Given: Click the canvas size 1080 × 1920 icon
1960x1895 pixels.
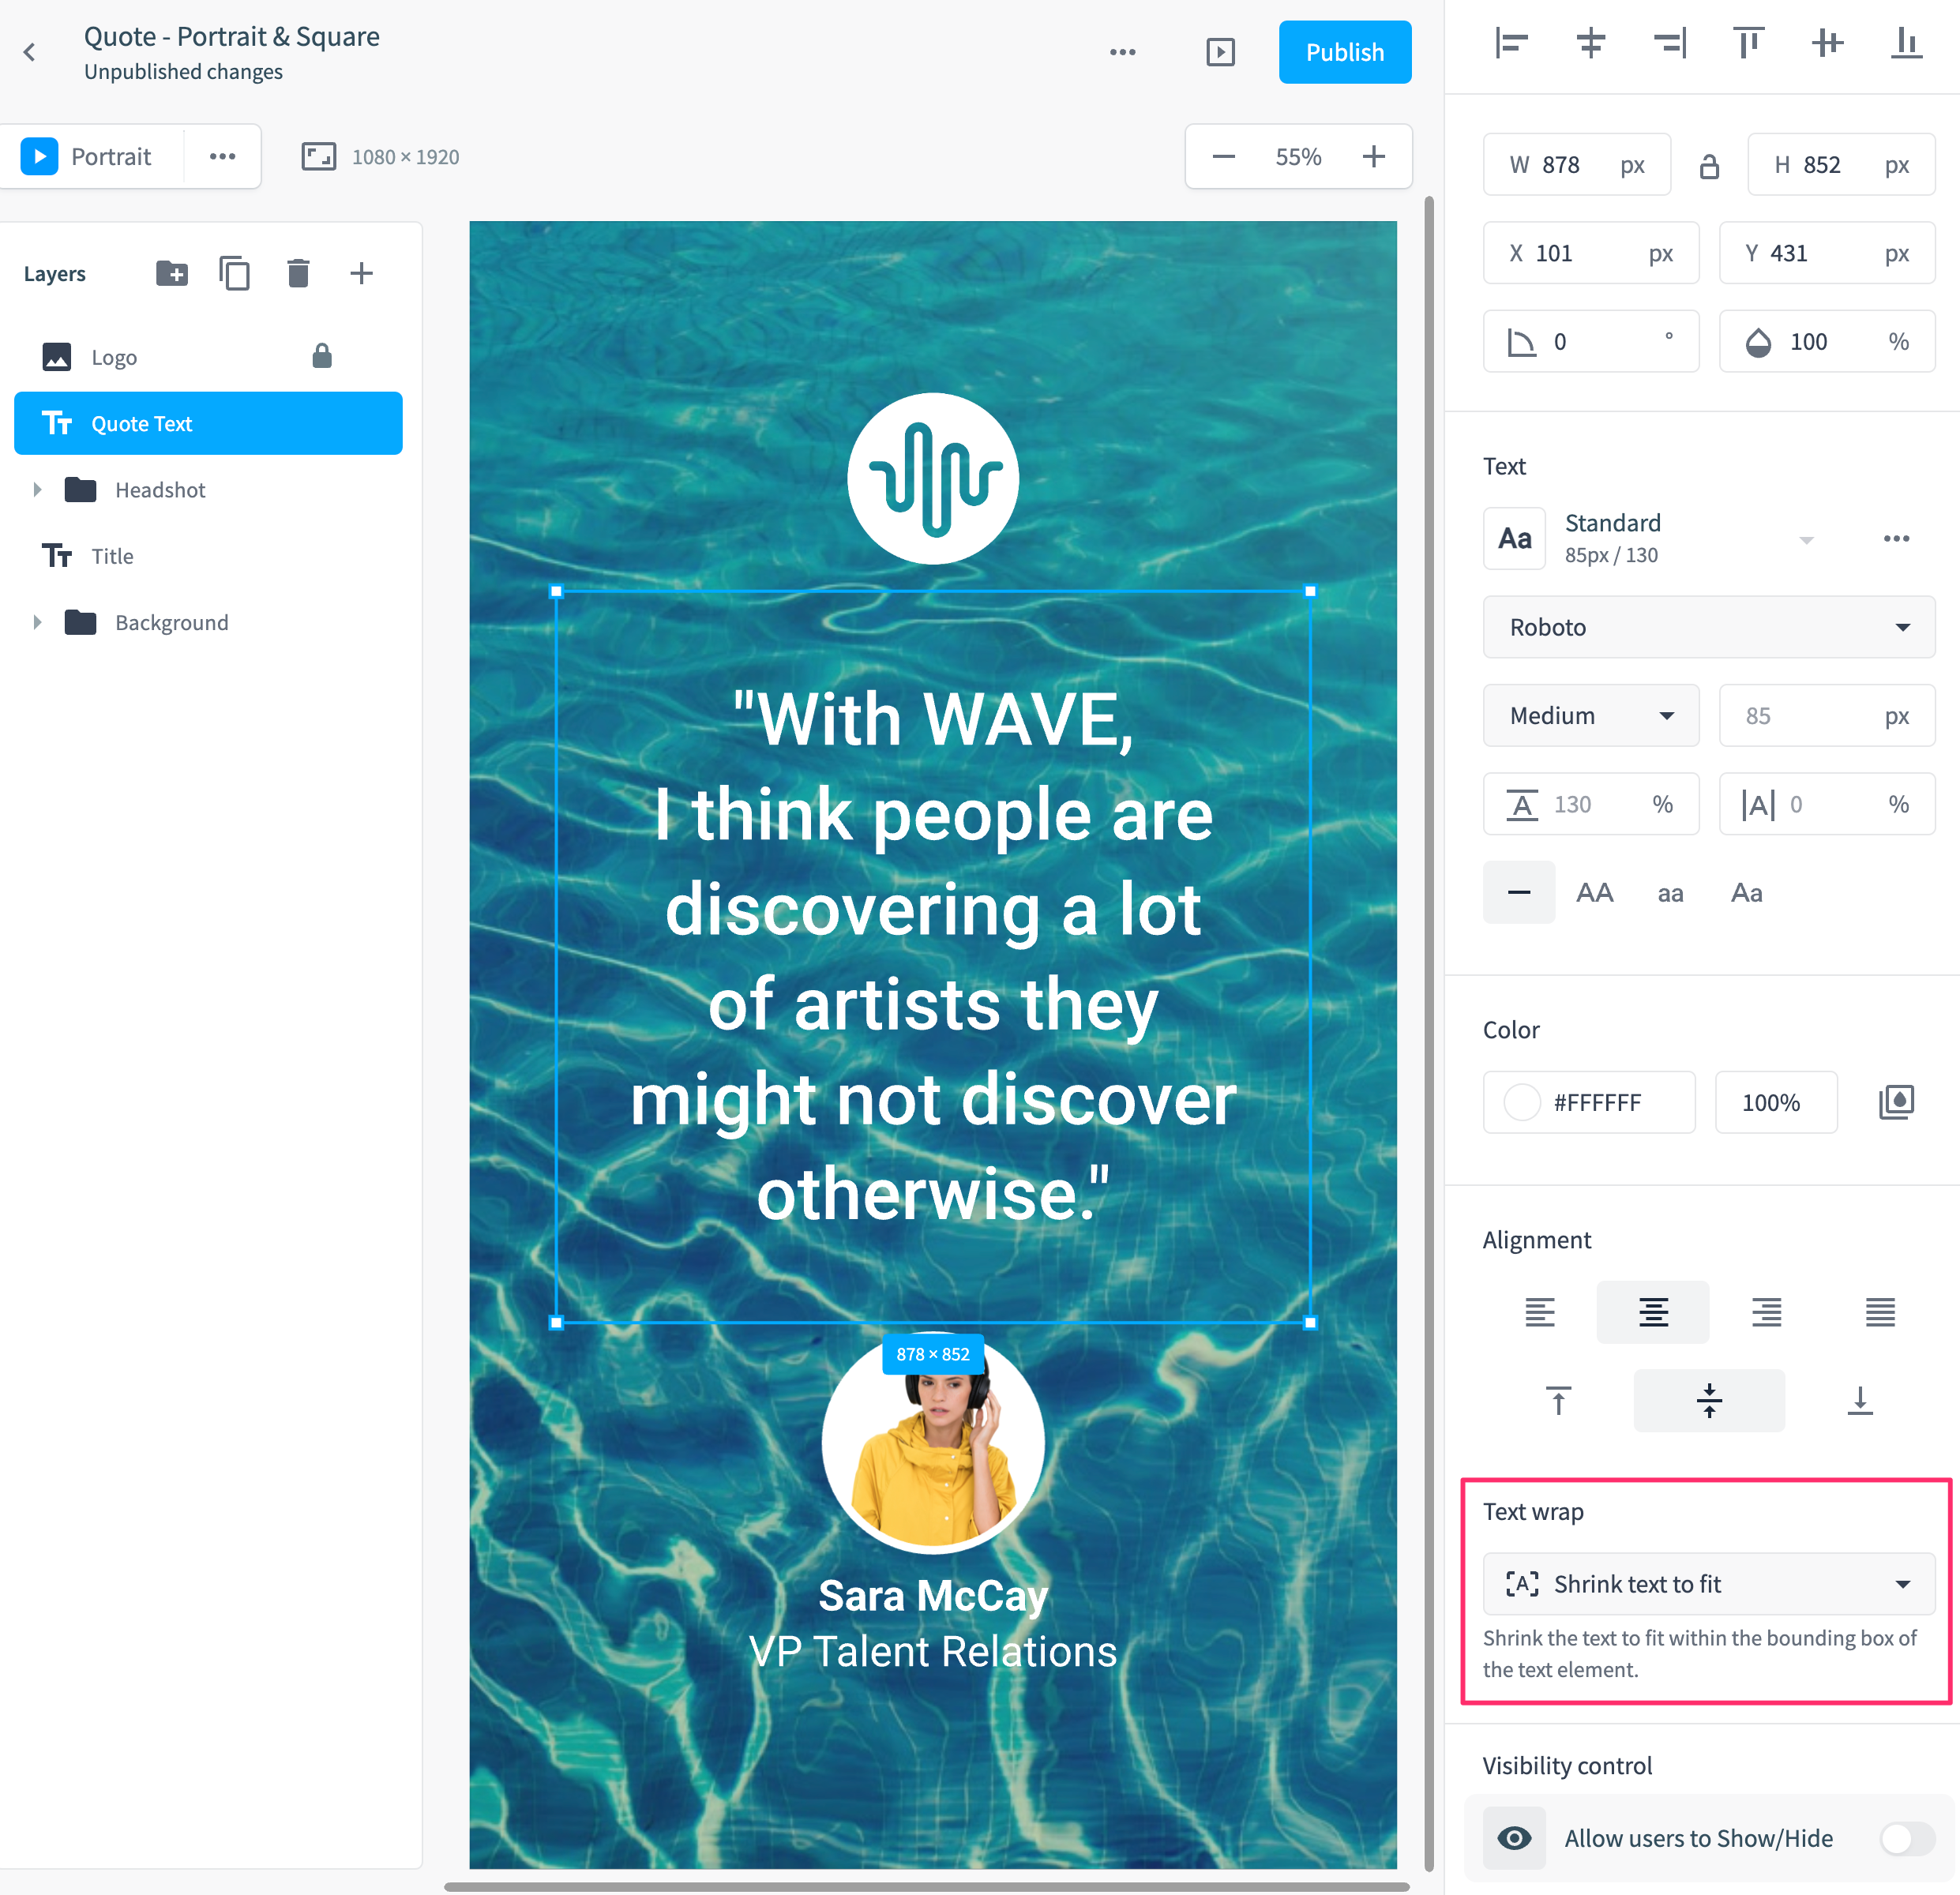Looking at the screenshot, I should point(319,156).
